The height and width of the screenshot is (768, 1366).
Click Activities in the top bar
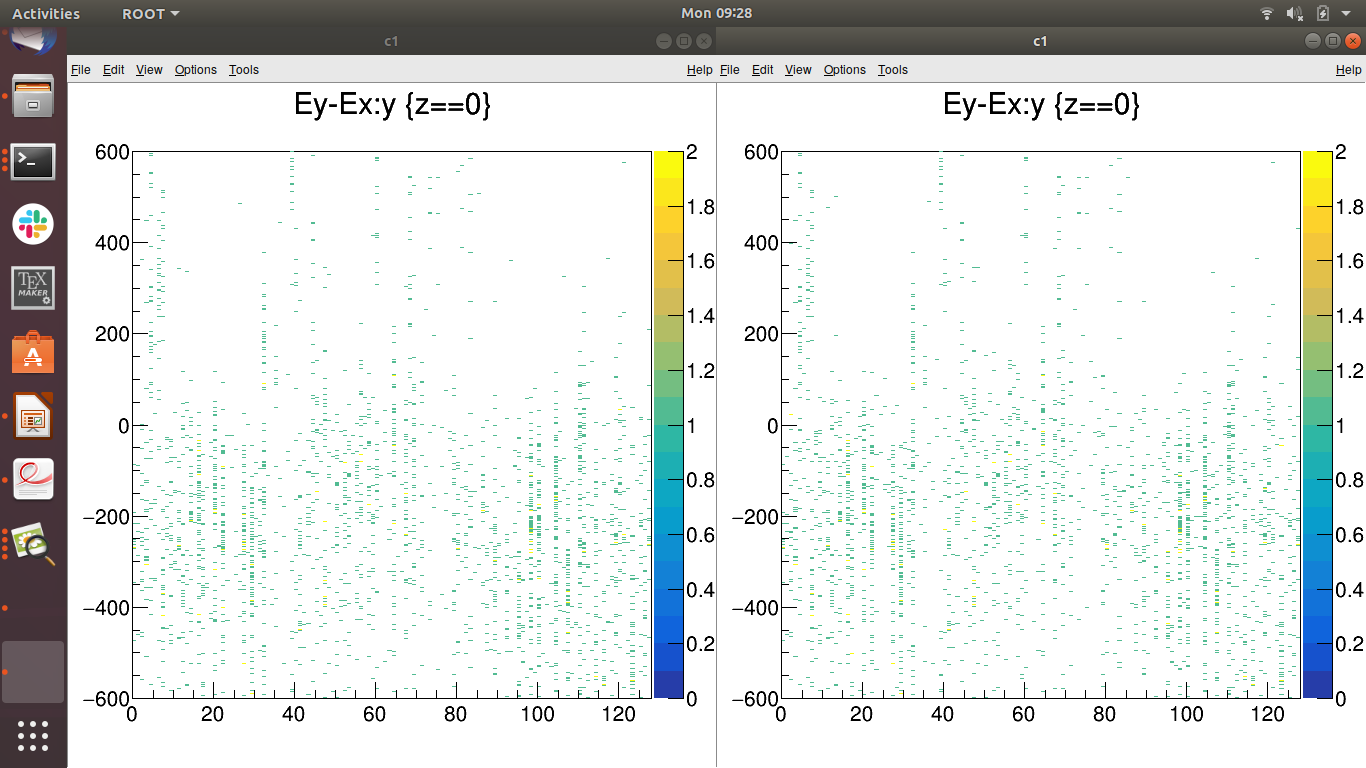pyautogui.click(x=46, y=14)
